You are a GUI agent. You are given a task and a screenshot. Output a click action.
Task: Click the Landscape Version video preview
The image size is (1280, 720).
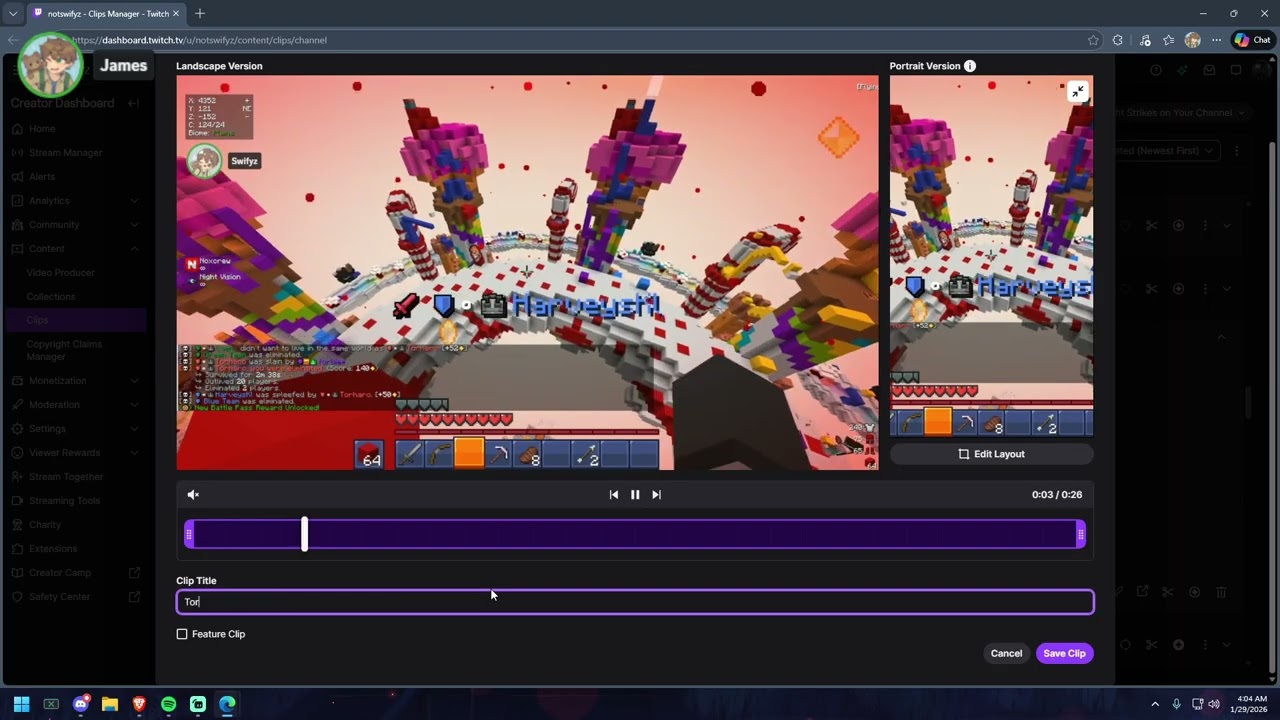(528, 273)
